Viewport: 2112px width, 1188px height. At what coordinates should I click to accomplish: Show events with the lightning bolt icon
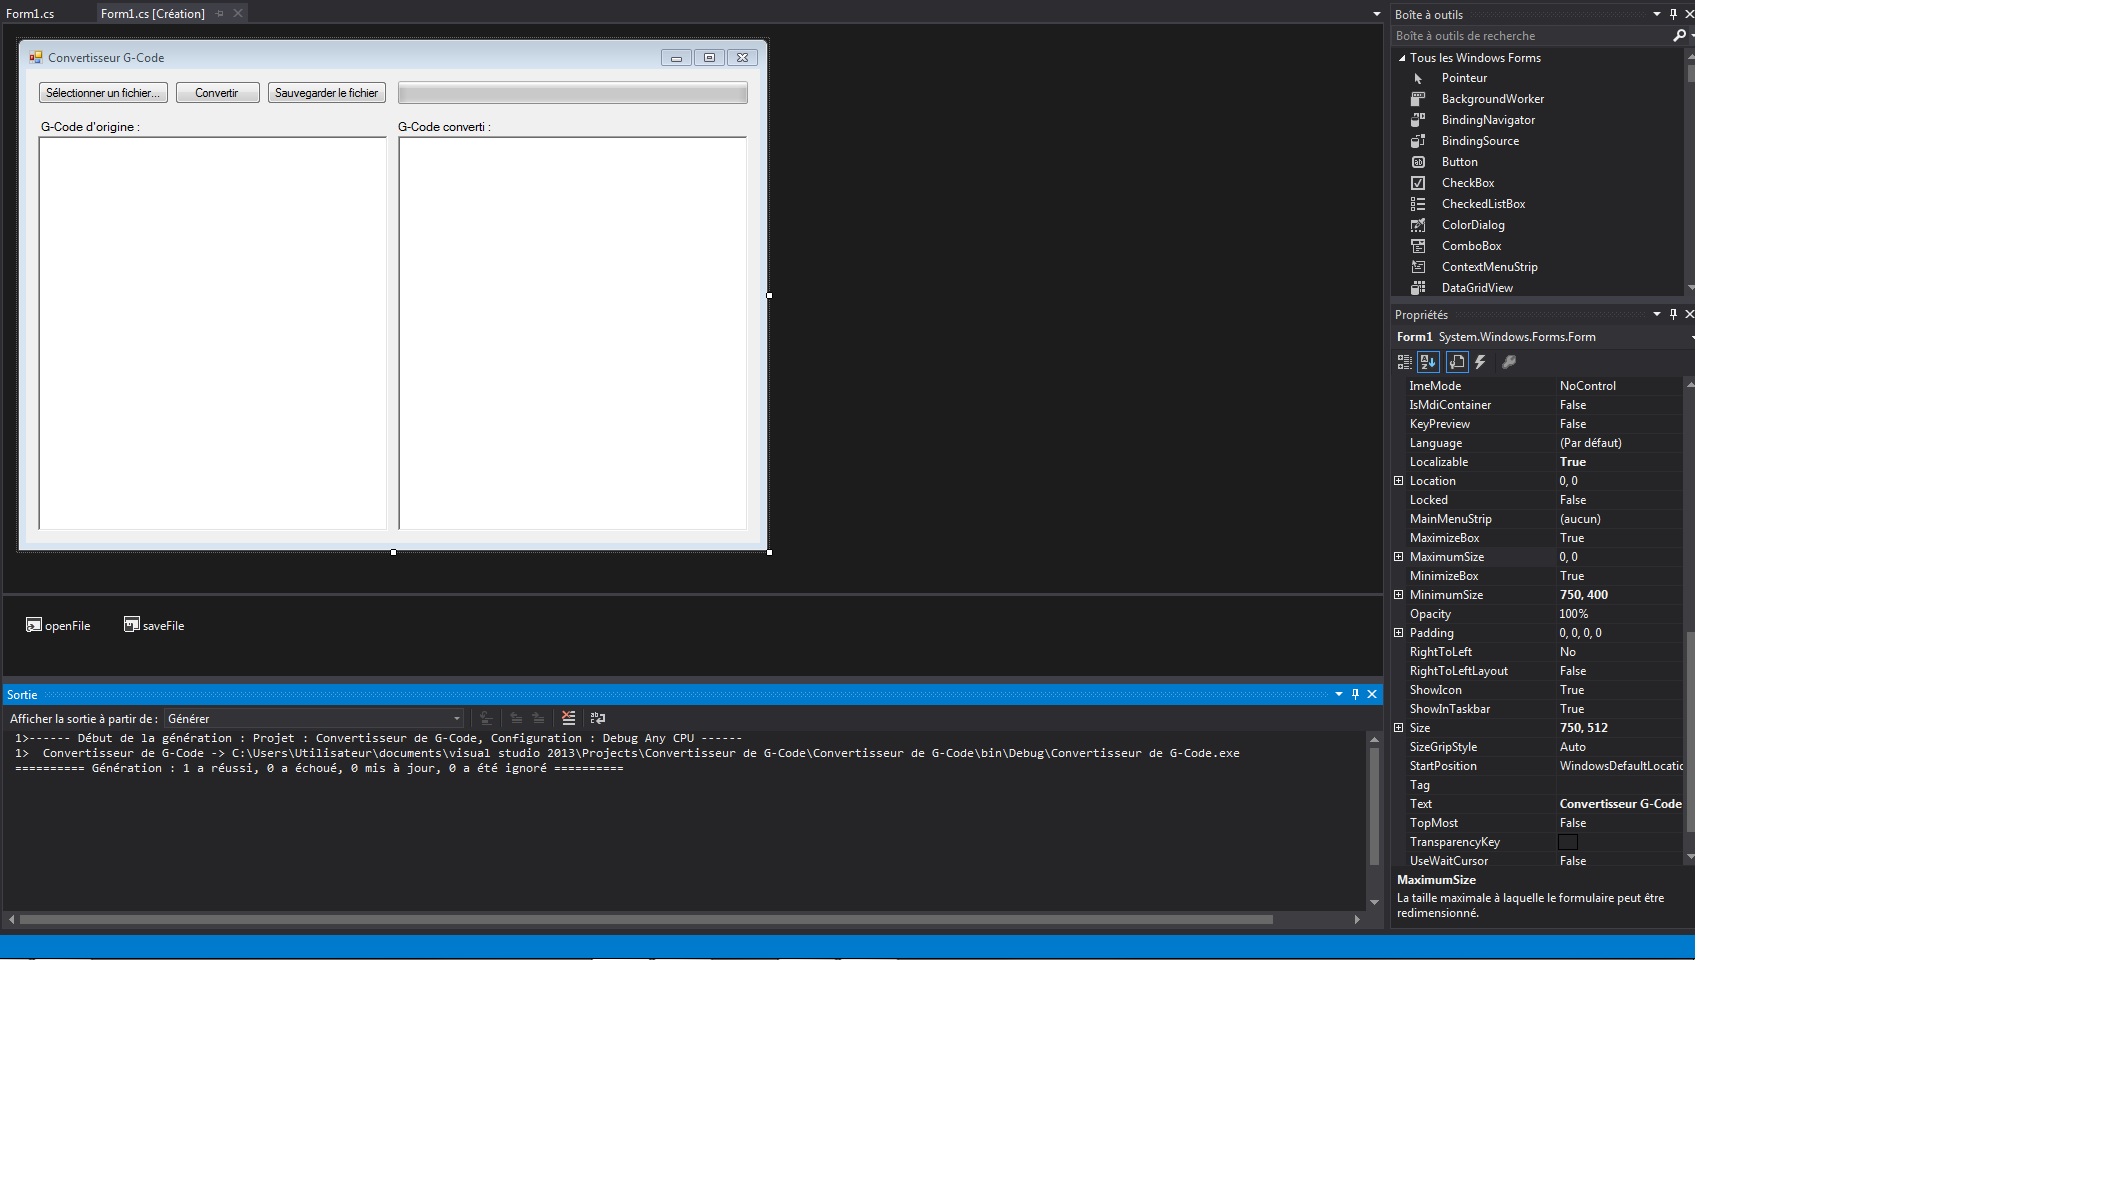1481,362
